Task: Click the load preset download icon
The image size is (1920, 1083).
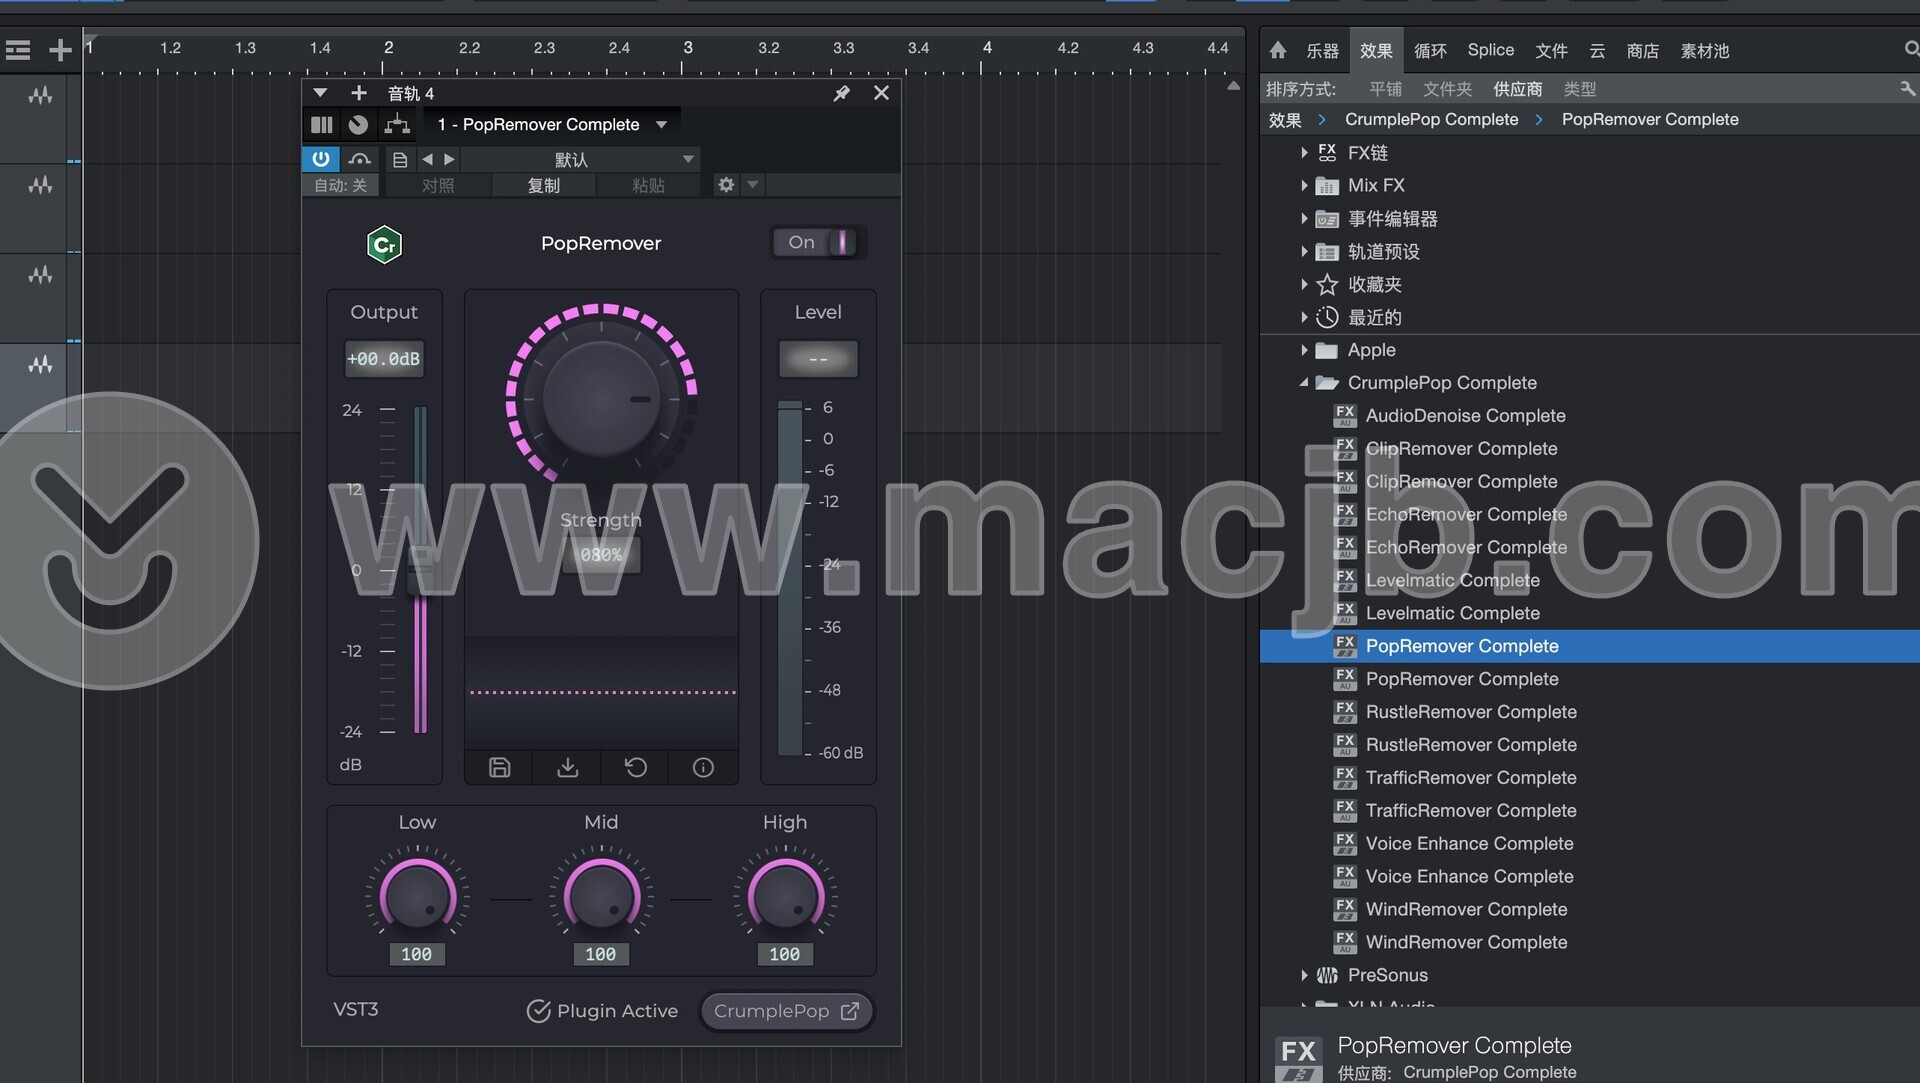Action: 567,767
